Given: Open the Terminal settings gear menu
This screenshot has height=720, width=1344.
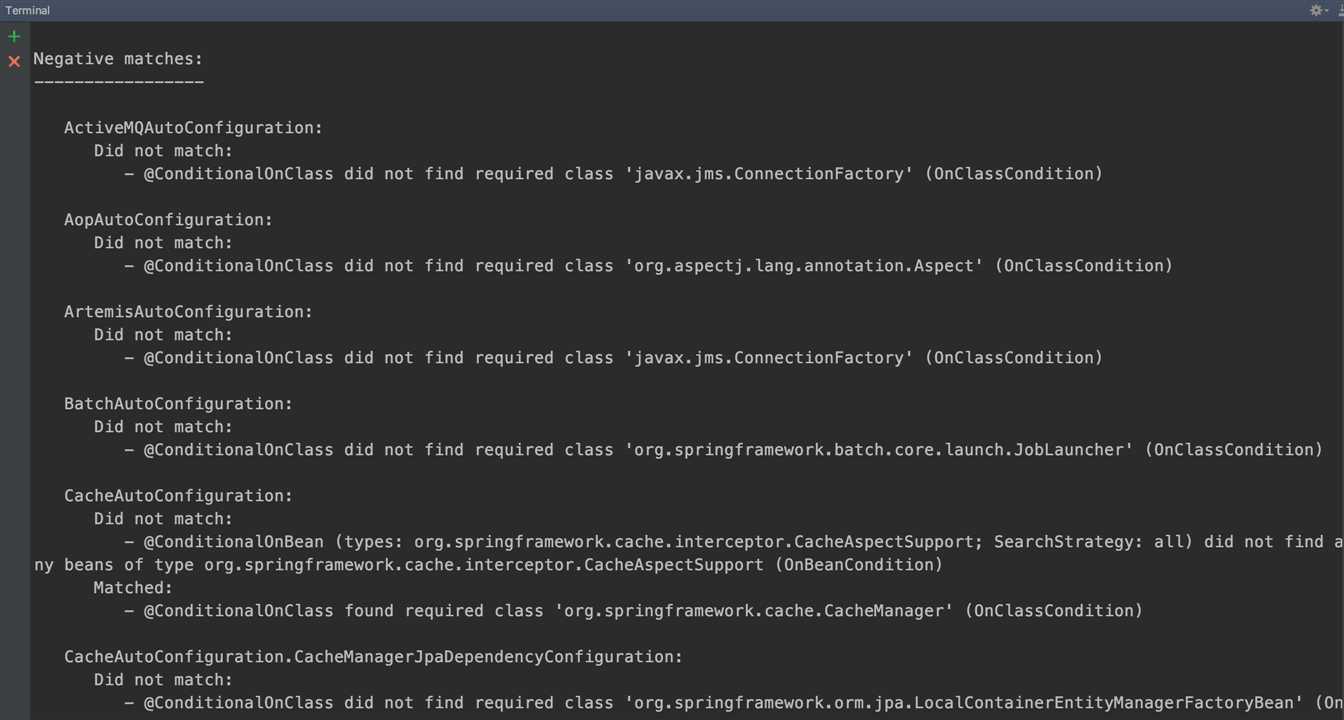Looking at the screenshot, I should [x=1316, y=10].
